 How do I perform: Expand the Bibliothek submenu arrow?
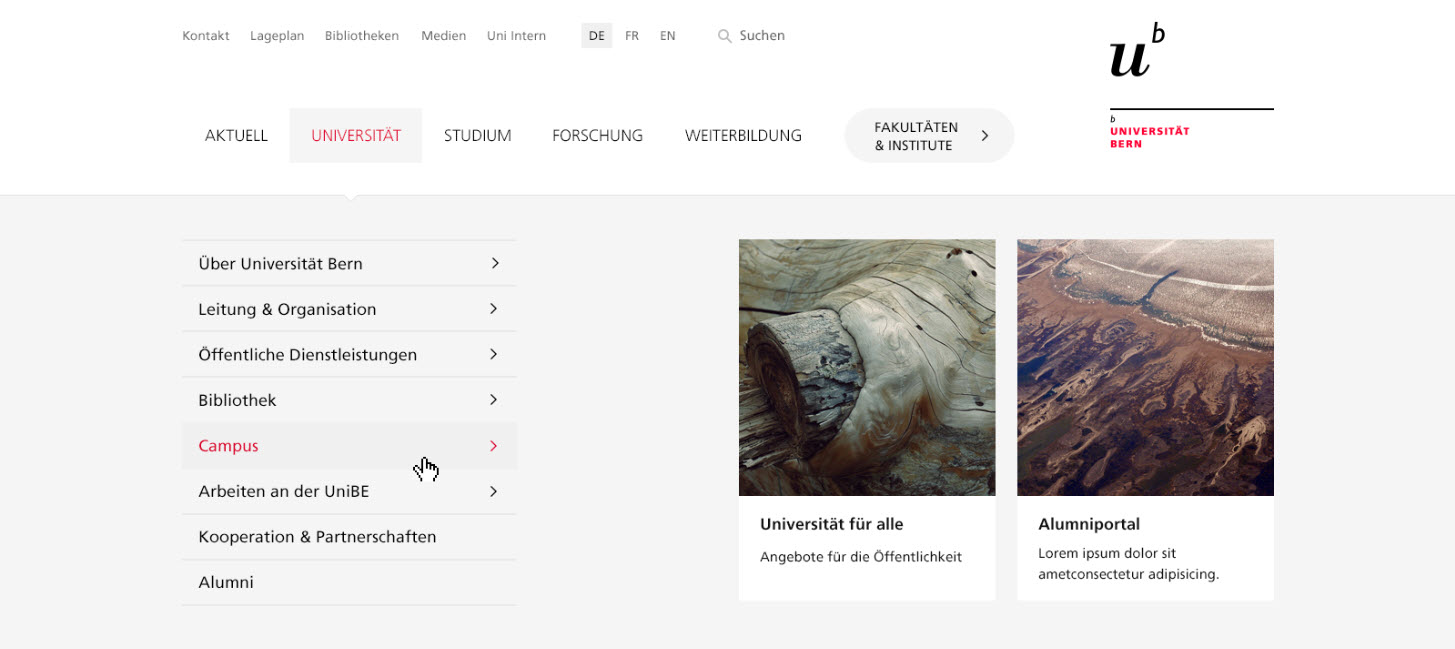pos(494,400)
